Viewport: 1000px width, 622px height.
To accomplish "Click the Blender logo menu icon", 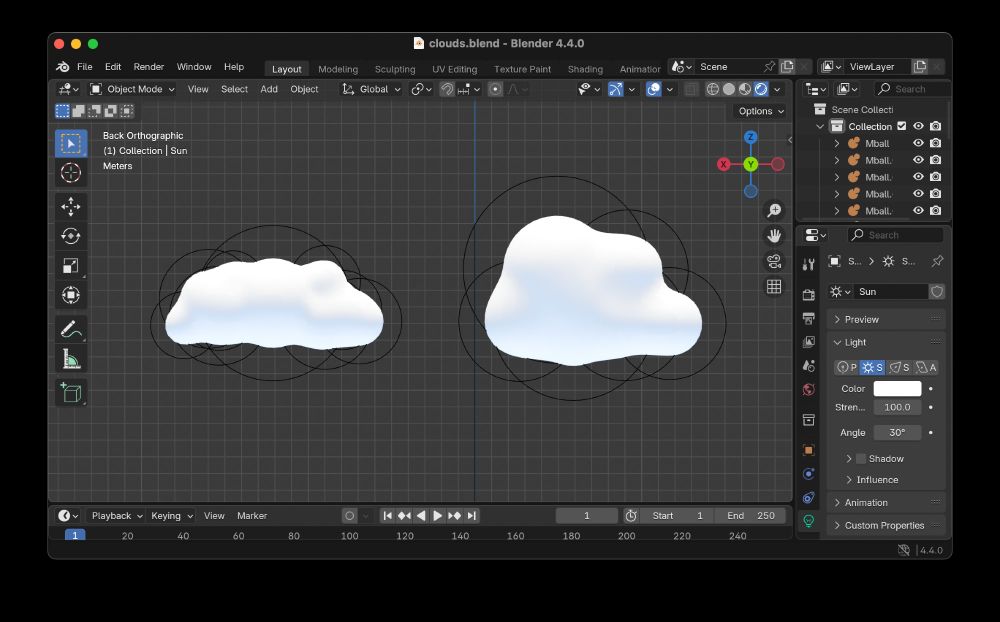I will coord(62,66).
